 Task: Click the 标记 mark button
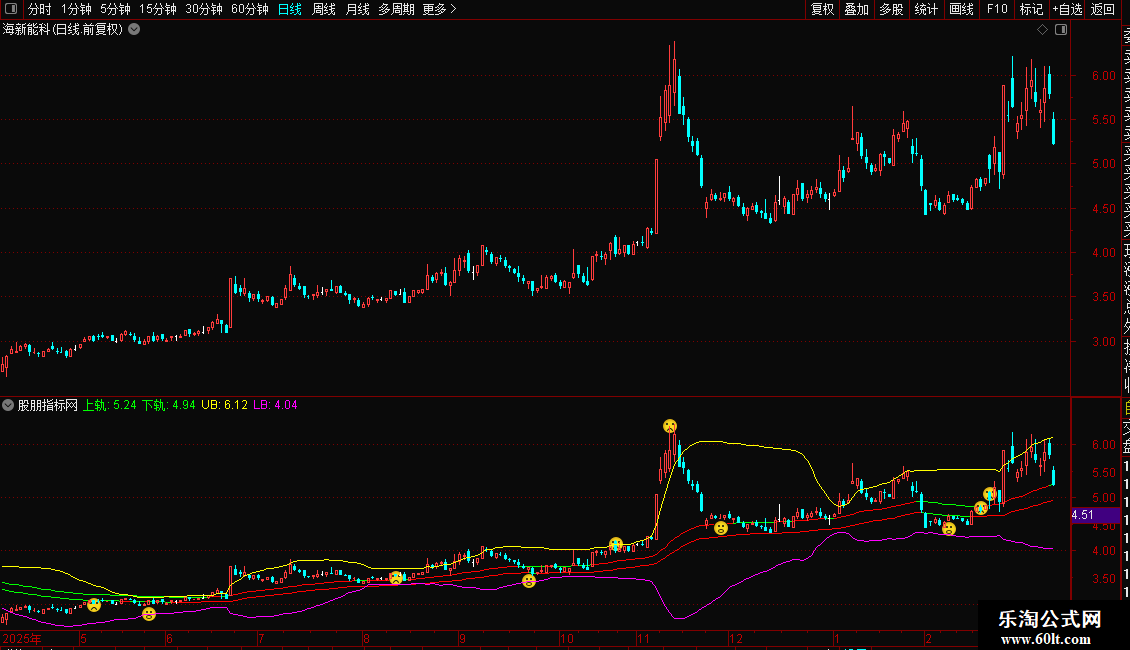coord(1031,9)
